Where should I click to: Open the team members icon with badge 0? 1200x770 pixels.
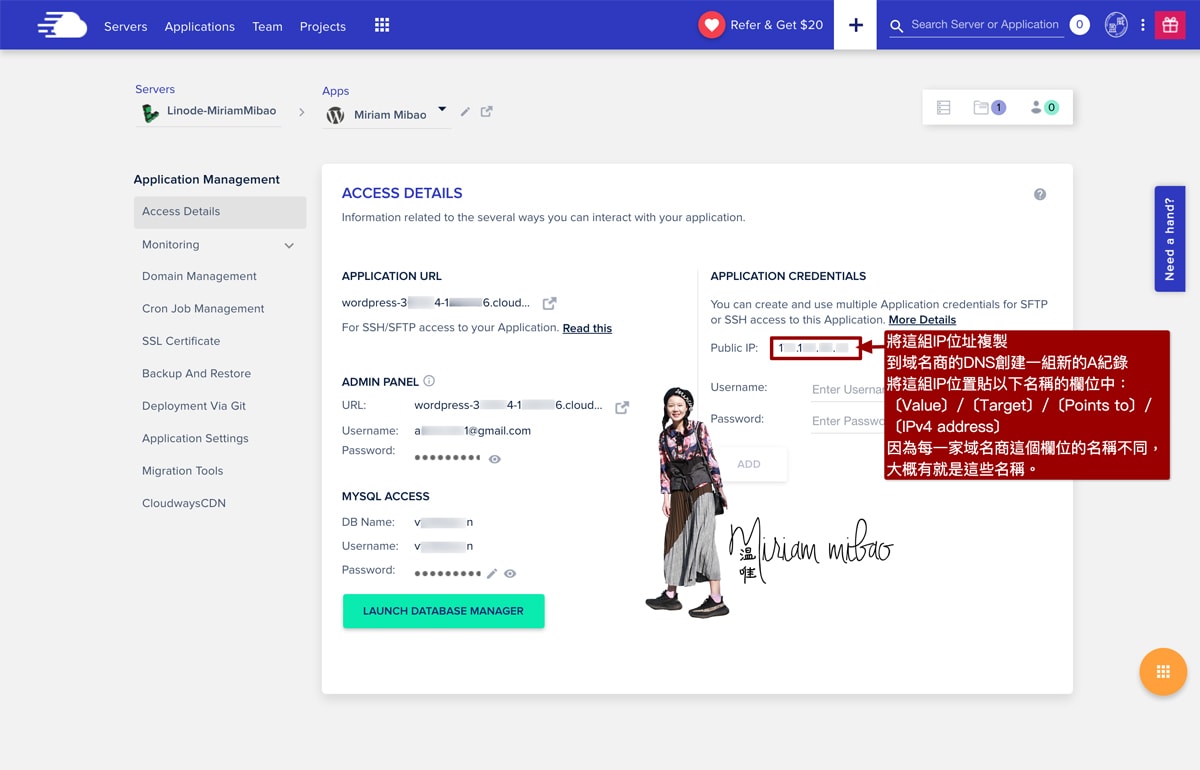pos(1044,107)
